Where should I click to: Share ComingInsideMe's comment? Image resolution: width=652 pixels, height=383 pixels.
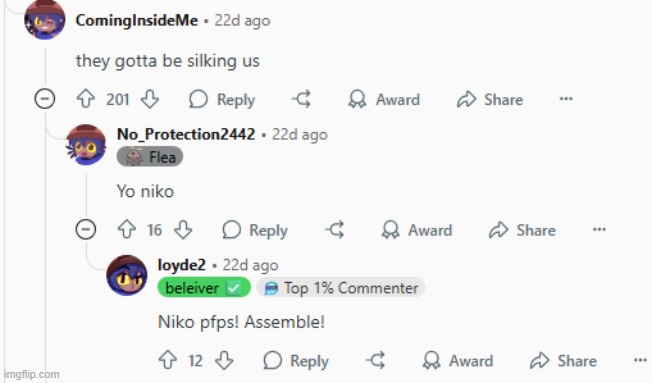pyautogui.click(x=490, y=100)
